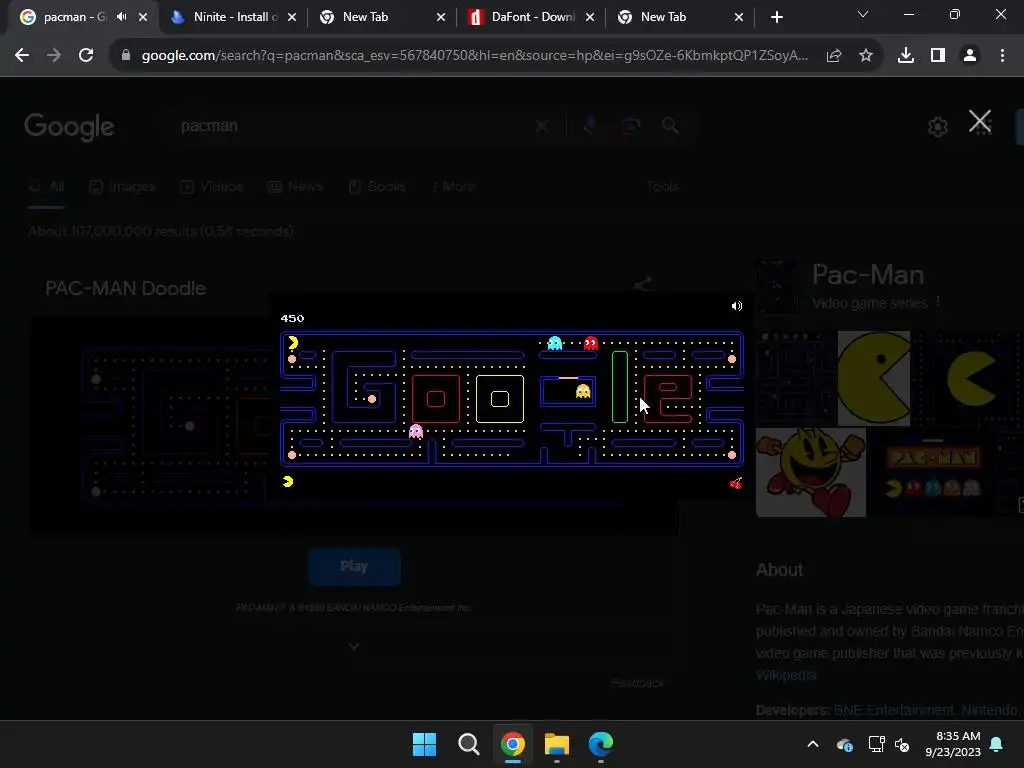1024x768 pixels.
Task: Click the Play button of PAC-MAN Doodle
Action: coord(354,566)
